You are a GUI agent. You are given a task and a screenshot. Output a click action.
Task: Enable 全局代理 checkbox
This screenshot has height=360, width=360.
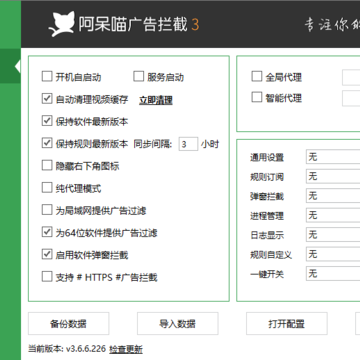(x=257, y=76)
